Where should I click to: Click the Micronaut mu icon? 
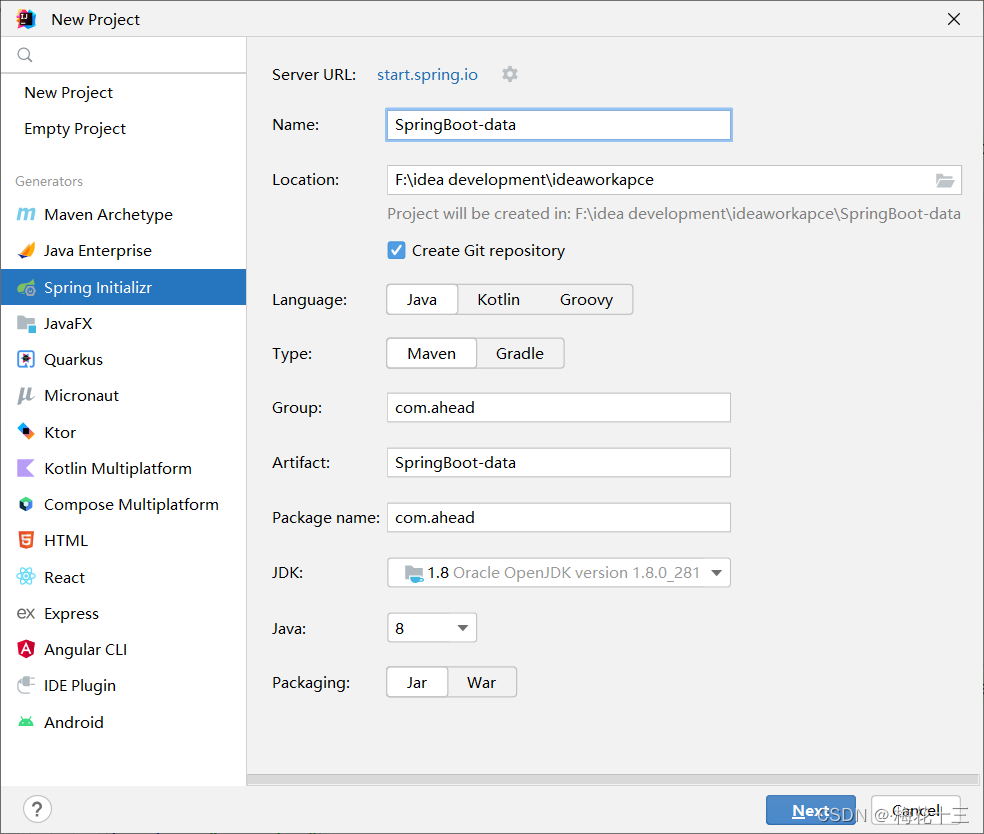(x=26, y=395)
